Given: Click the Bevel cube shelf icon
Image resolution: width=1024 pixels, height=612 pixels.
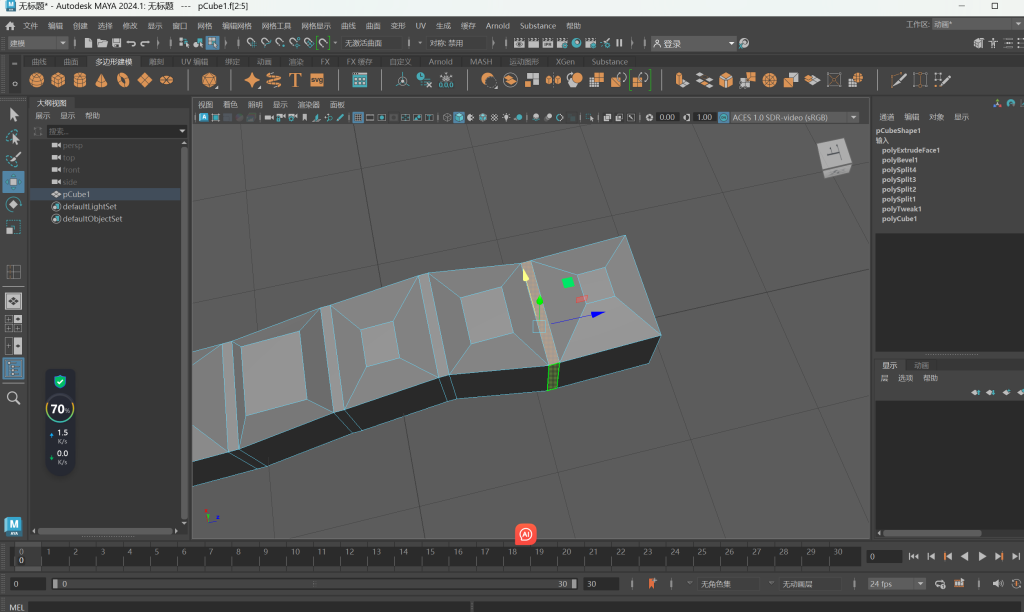Looking at the screenshot, I should [726, 80].
